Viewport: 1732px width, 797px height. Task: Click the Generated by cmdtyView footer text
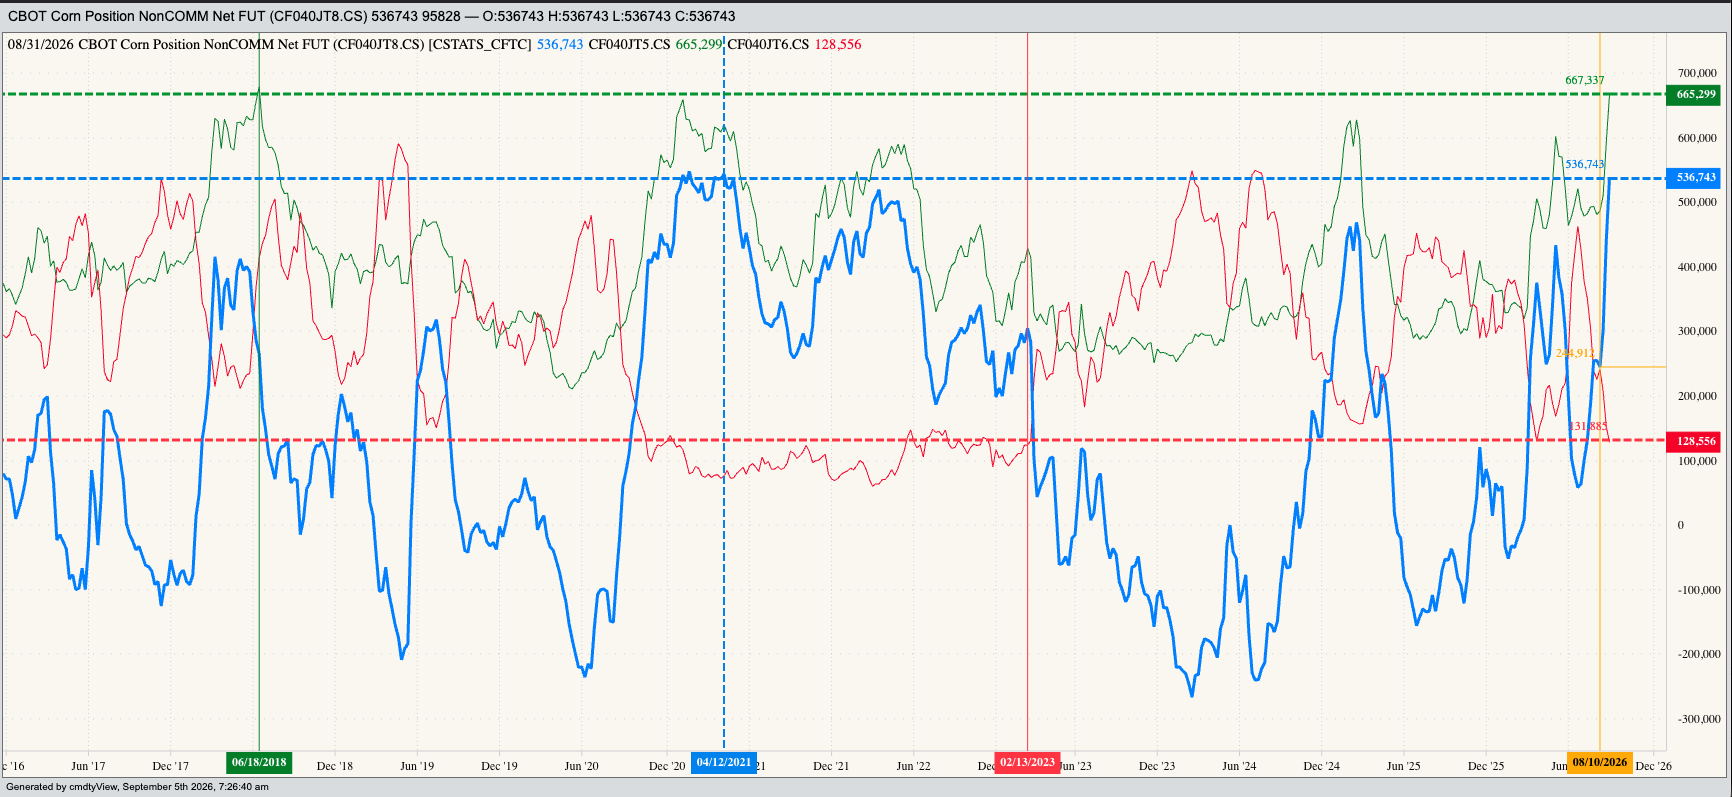[137, 787]
